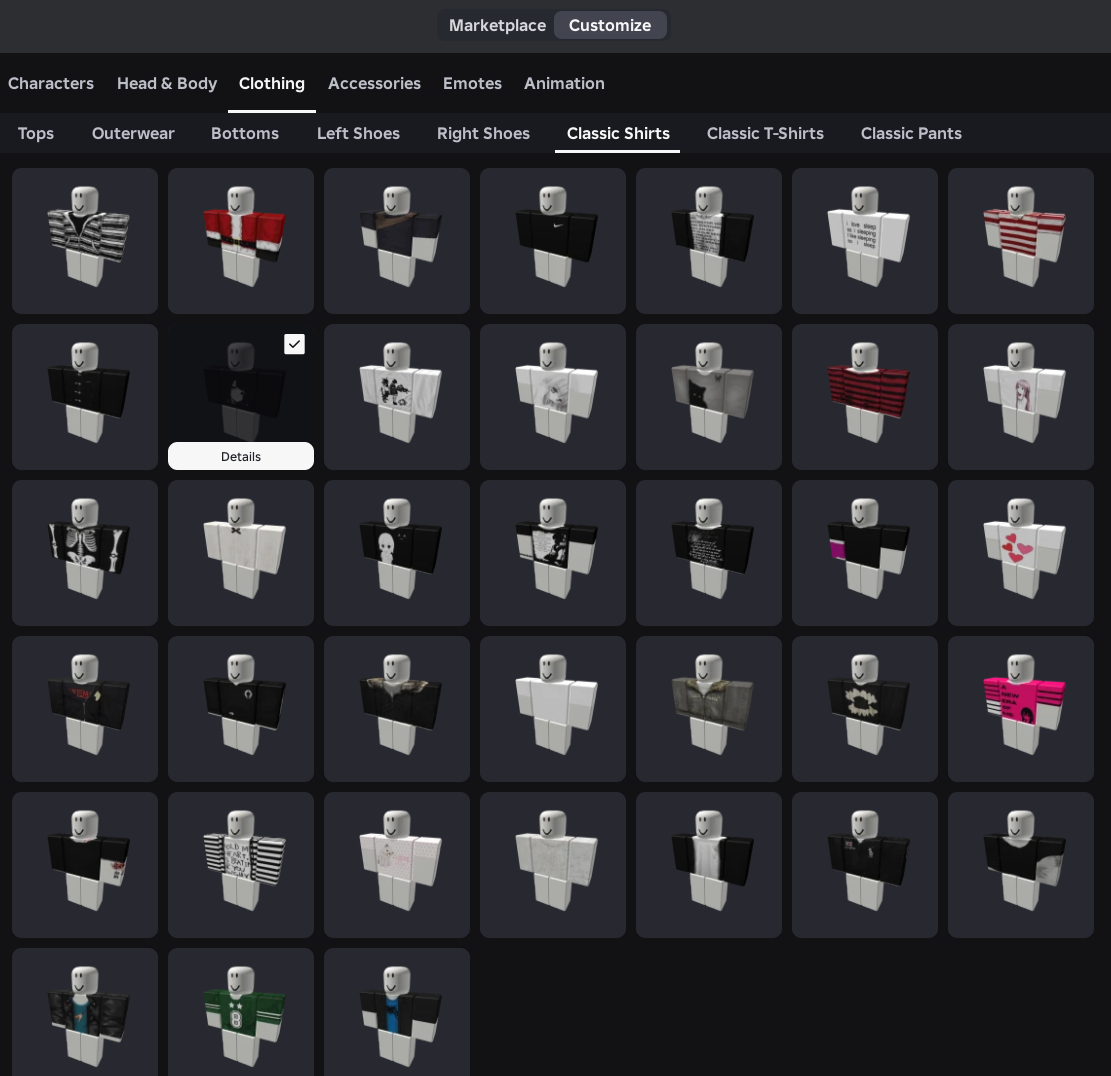Switch to the Marketplace view
The height and width of the screenshot is (1076, 1111).
[497, 25]
